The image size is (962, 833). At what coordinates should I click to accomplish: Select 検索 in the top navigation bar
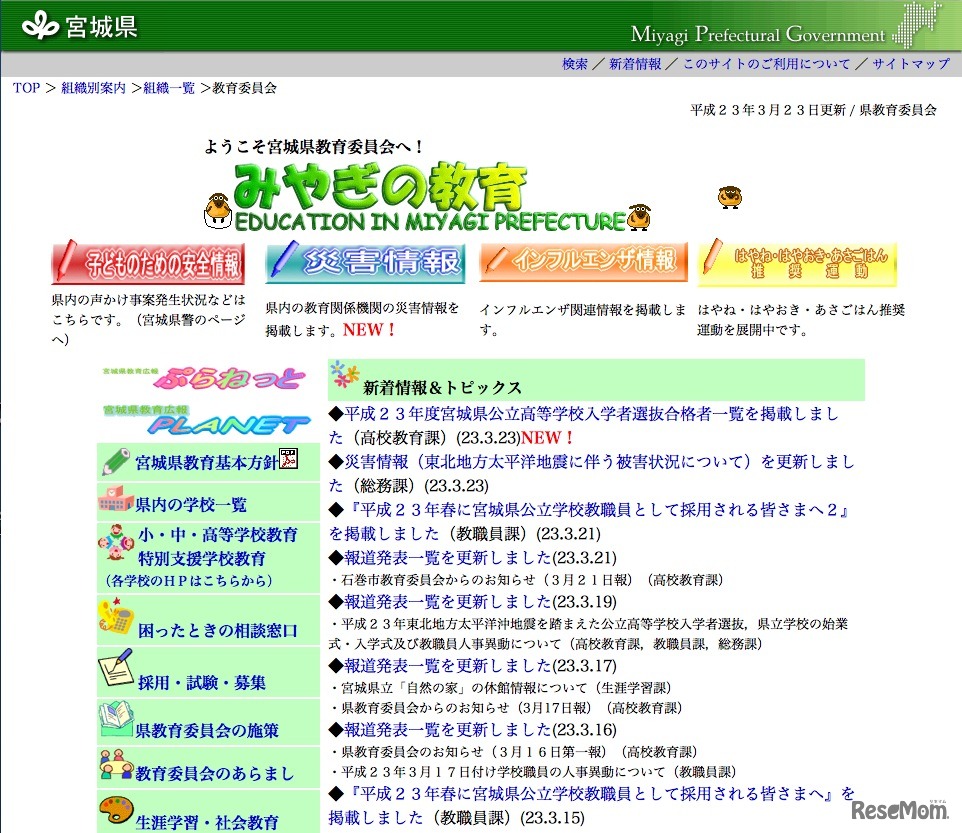tap(573, 63)
